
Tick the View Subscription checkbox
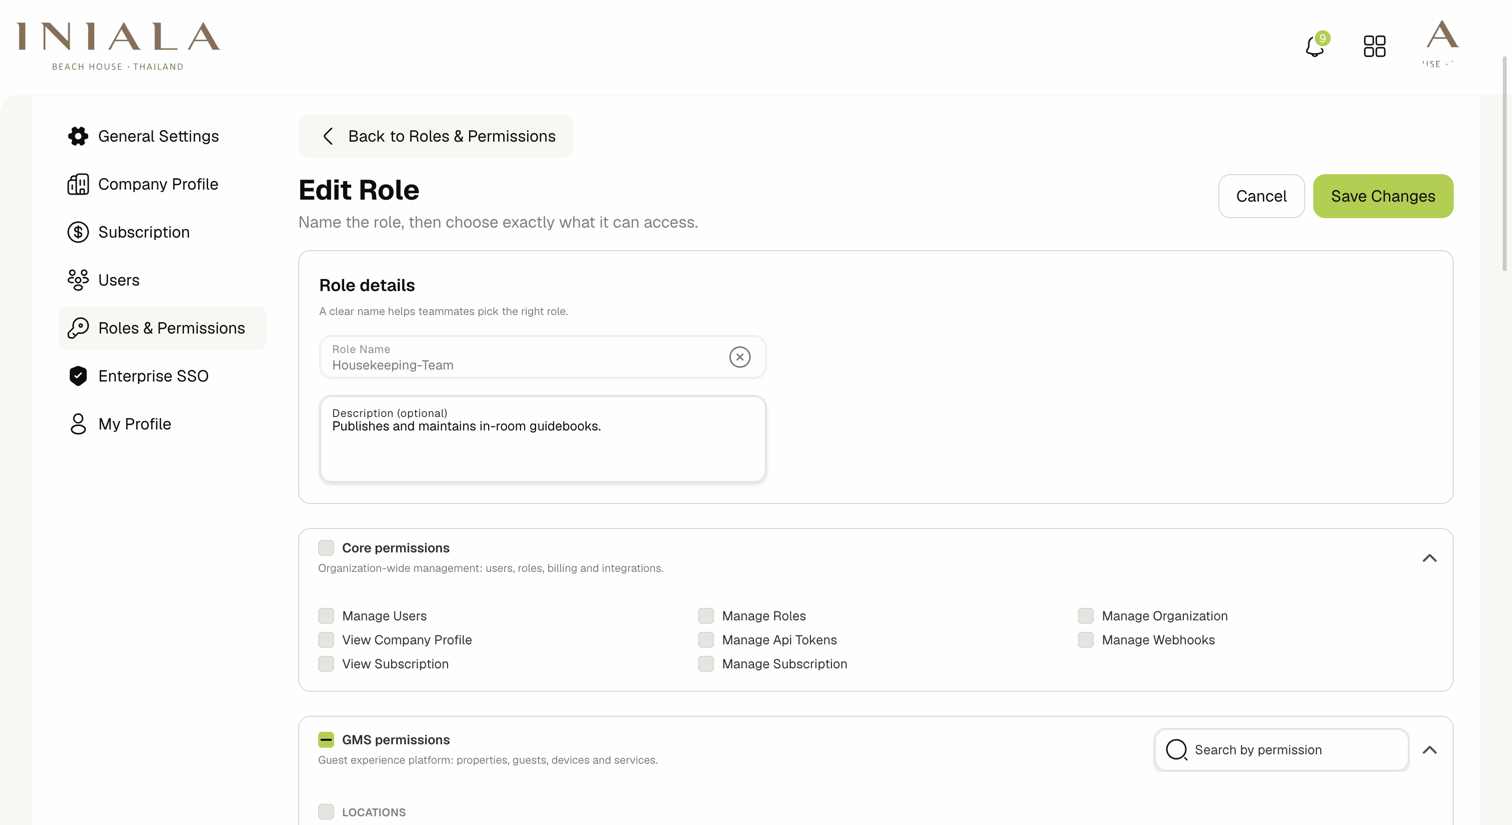pos(326,664)
